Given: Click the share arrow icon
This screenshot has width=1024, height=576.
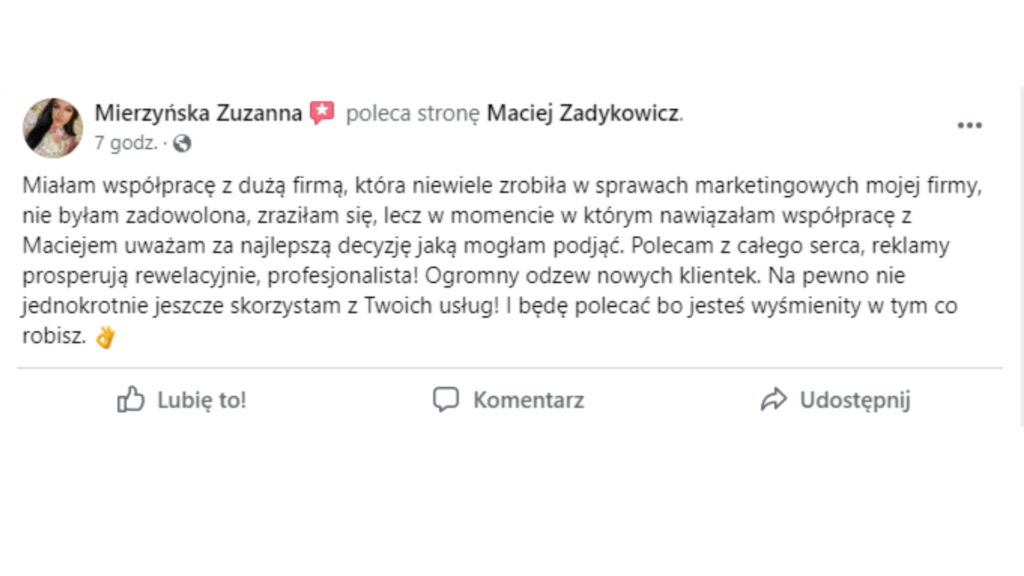Looking at the screenshot, I should pyautogui.click(x=773, y=401).
